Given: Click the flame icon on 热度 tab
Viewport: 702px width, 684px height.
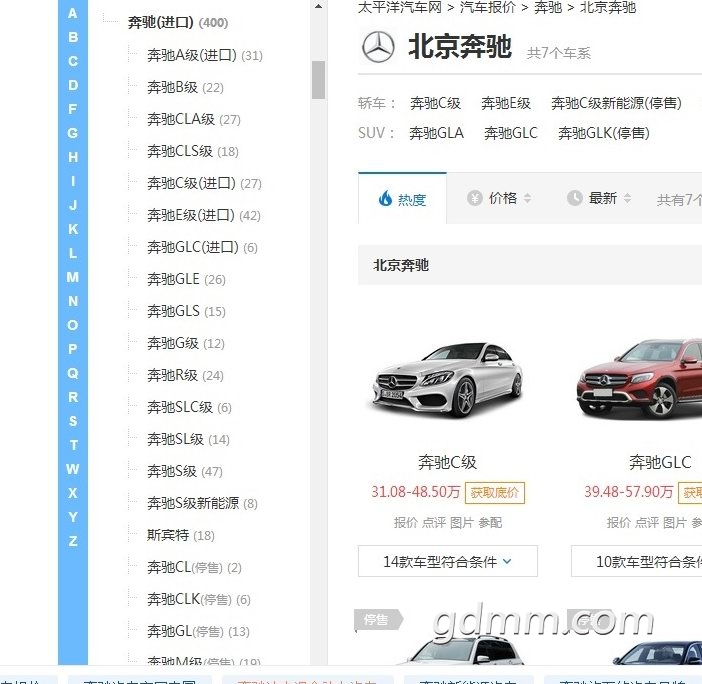Looking at the screenshot, I should [x=385, y=198].
